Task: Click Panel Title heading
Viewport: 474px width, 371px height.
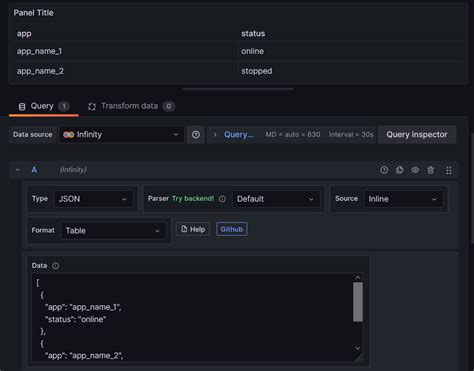Action: [x=33, y=13]
